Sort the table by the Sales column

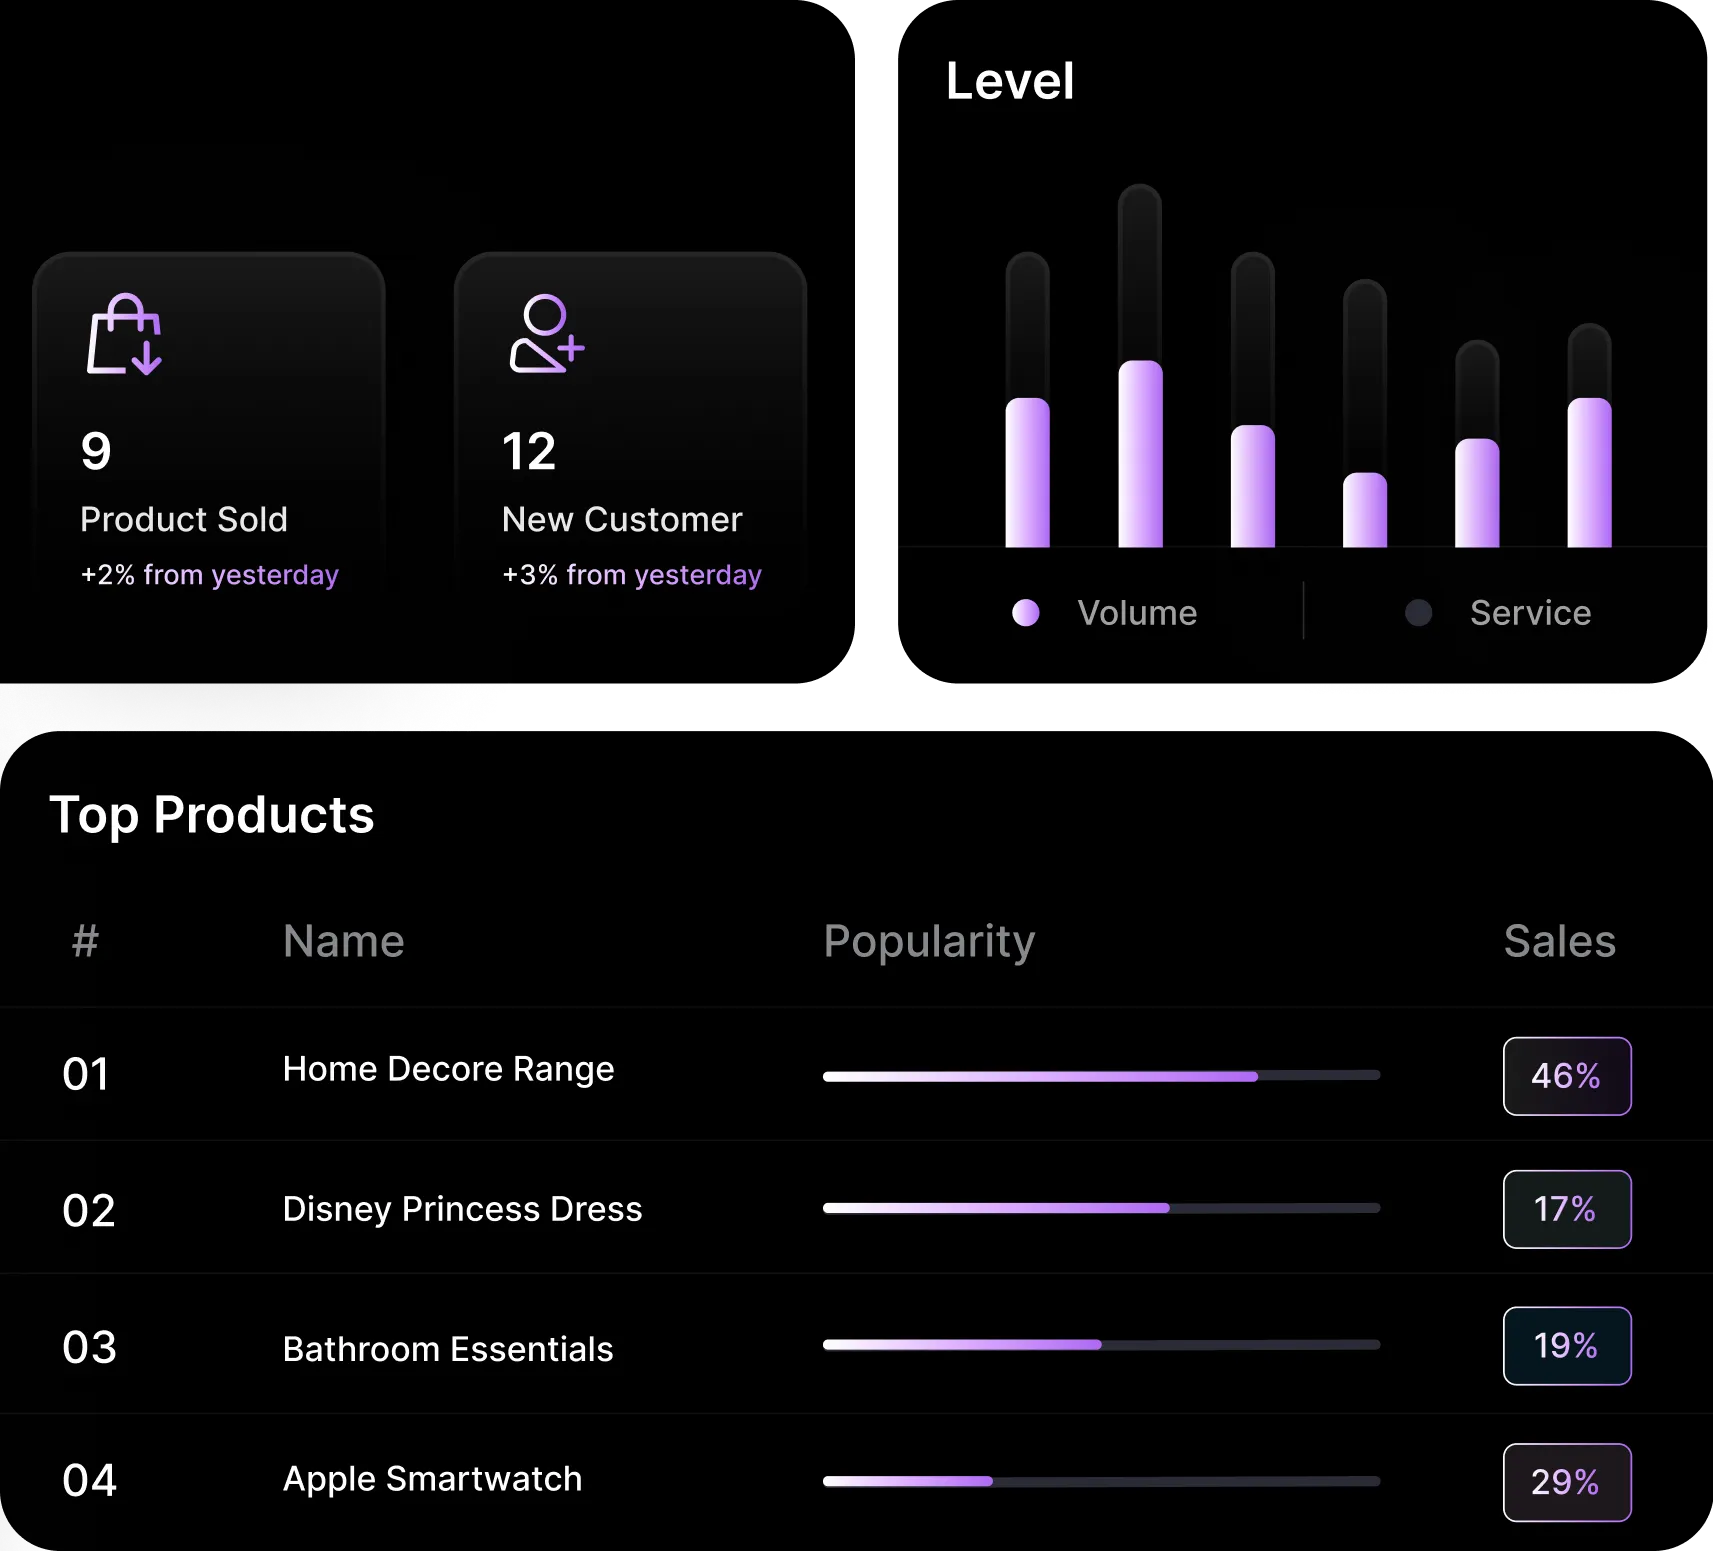pos(1559,941)
